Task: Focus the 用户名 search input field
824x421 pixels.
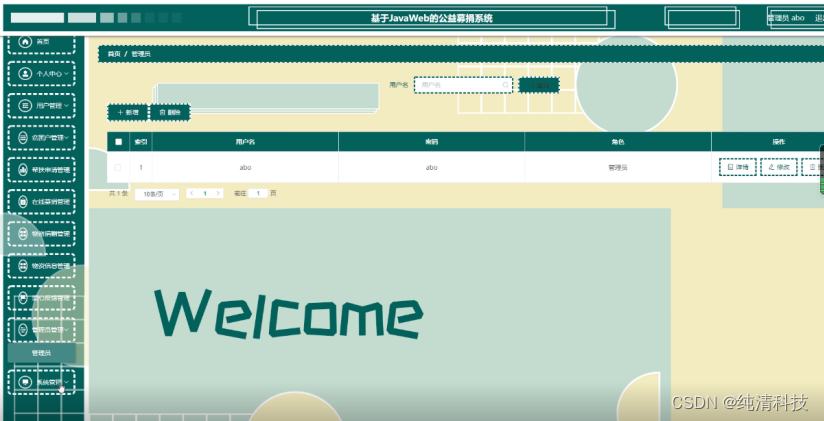Action: pos(463,85)
